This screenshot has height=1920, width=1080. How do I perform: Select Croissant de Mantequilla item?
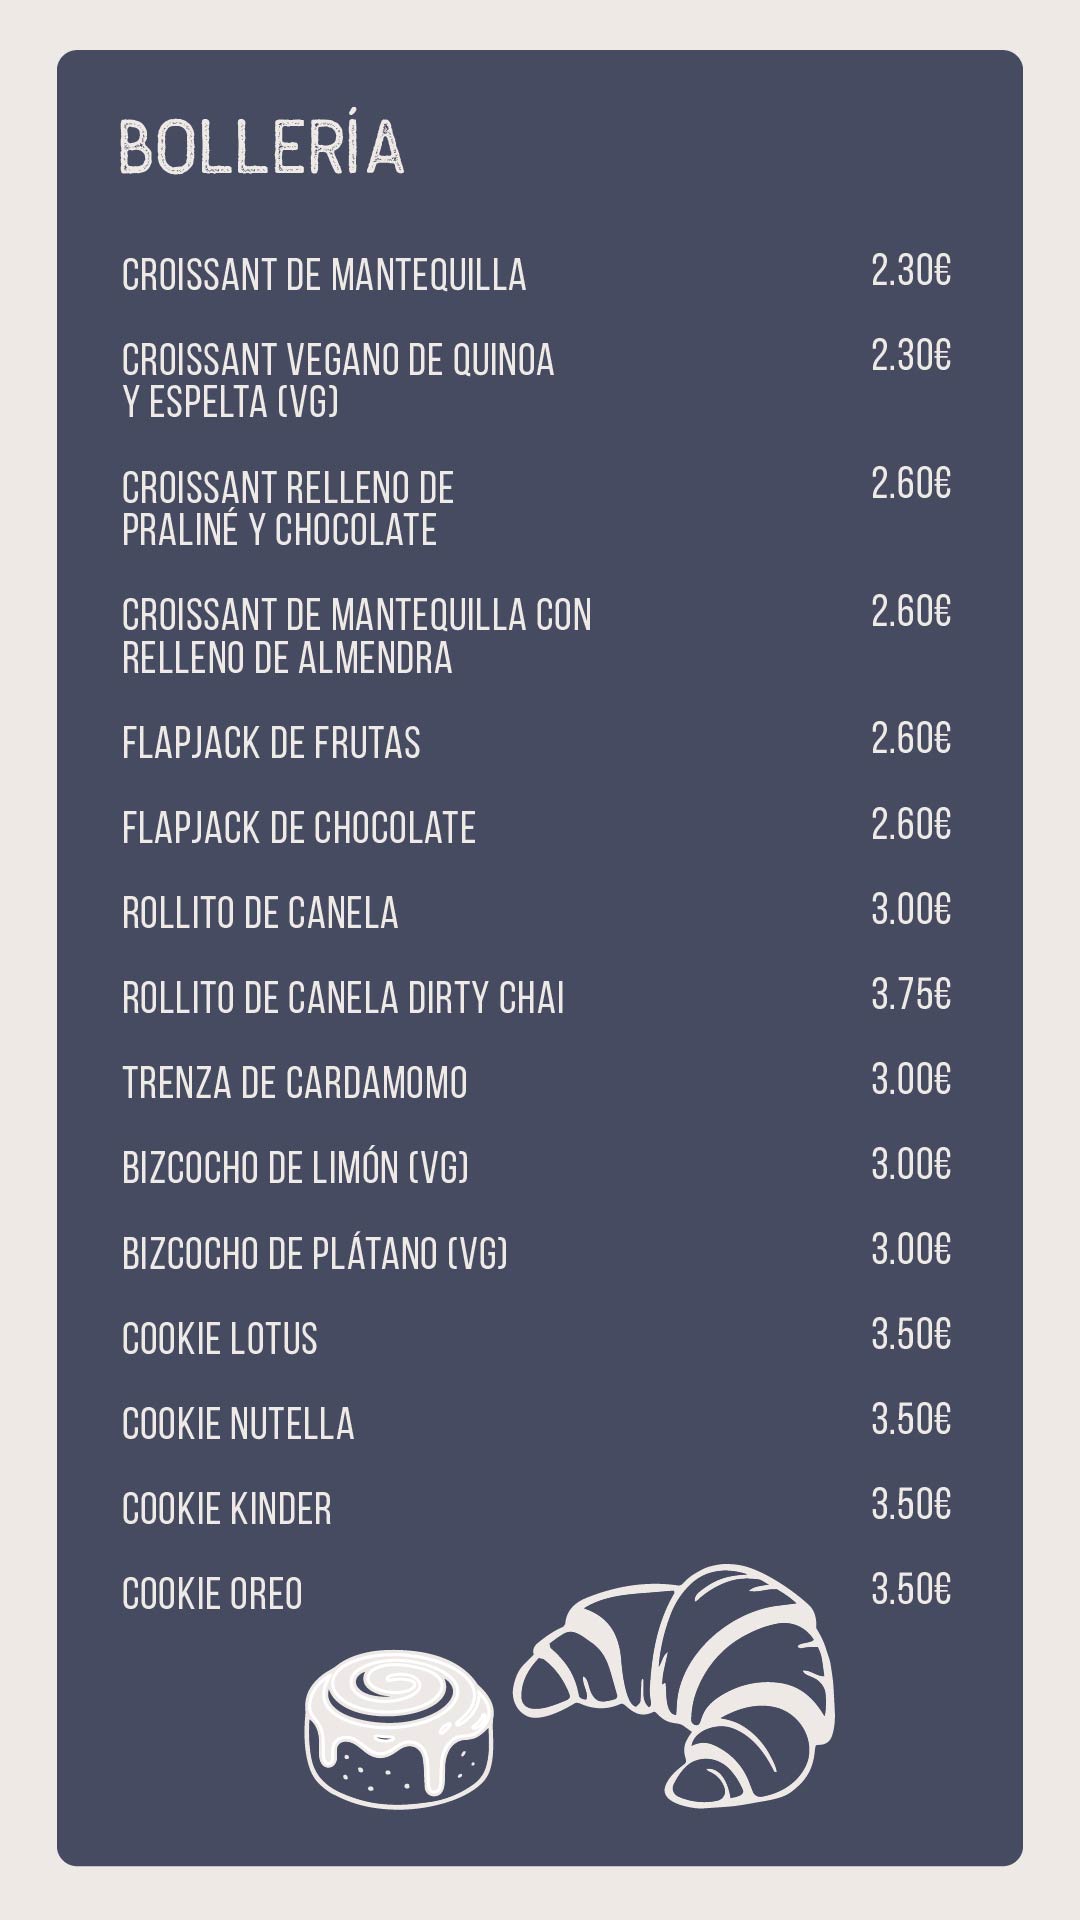point(324,275)
